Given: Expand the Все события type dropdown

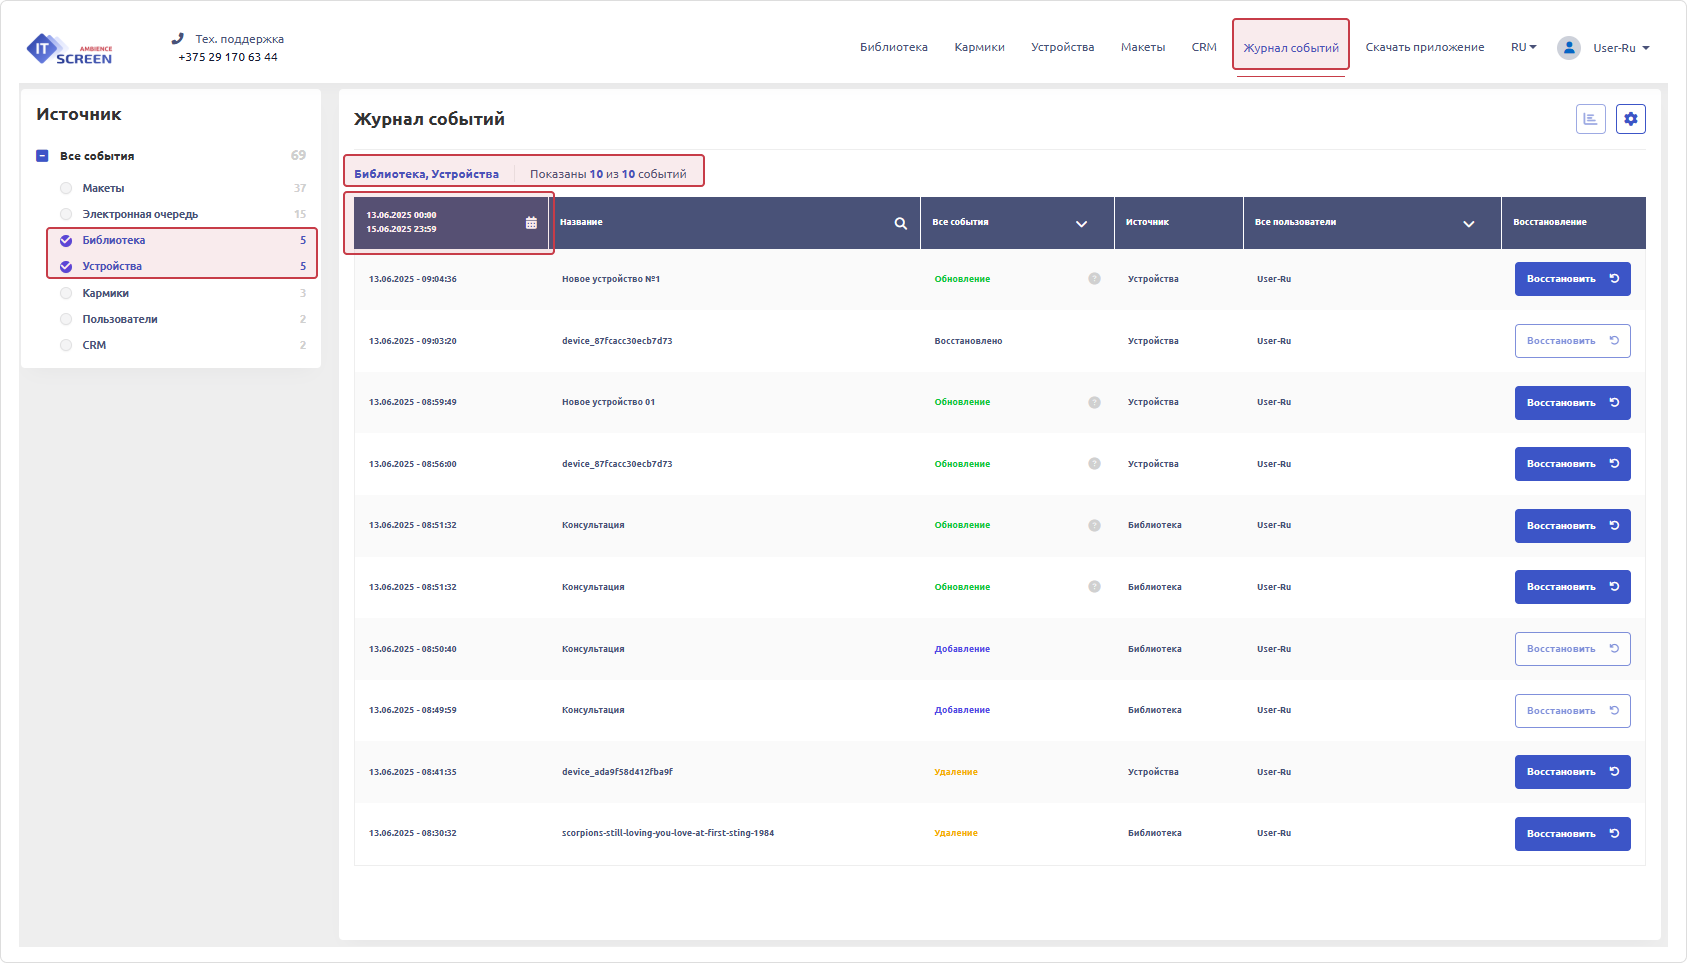Looking at the screenshot, I should [1080, 223].
